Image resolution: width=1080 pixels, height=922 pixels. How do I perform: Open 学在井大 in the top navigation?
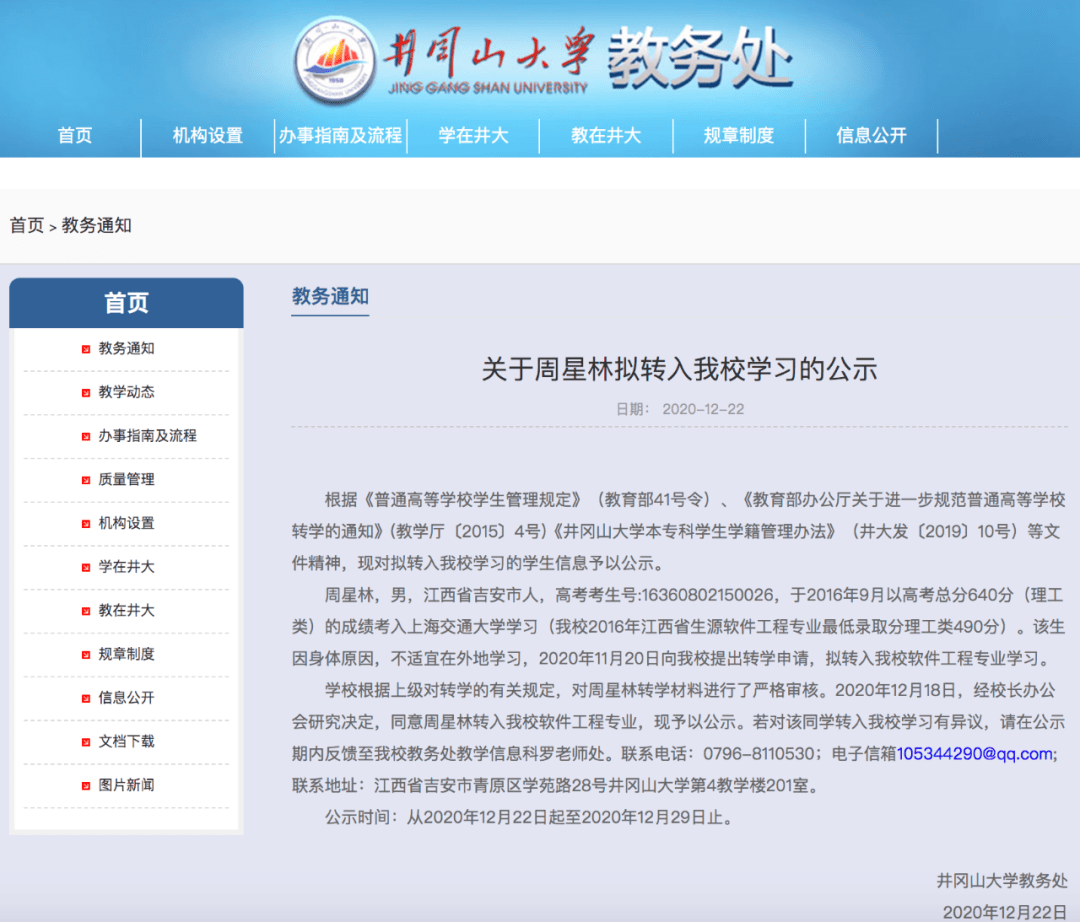473,137
